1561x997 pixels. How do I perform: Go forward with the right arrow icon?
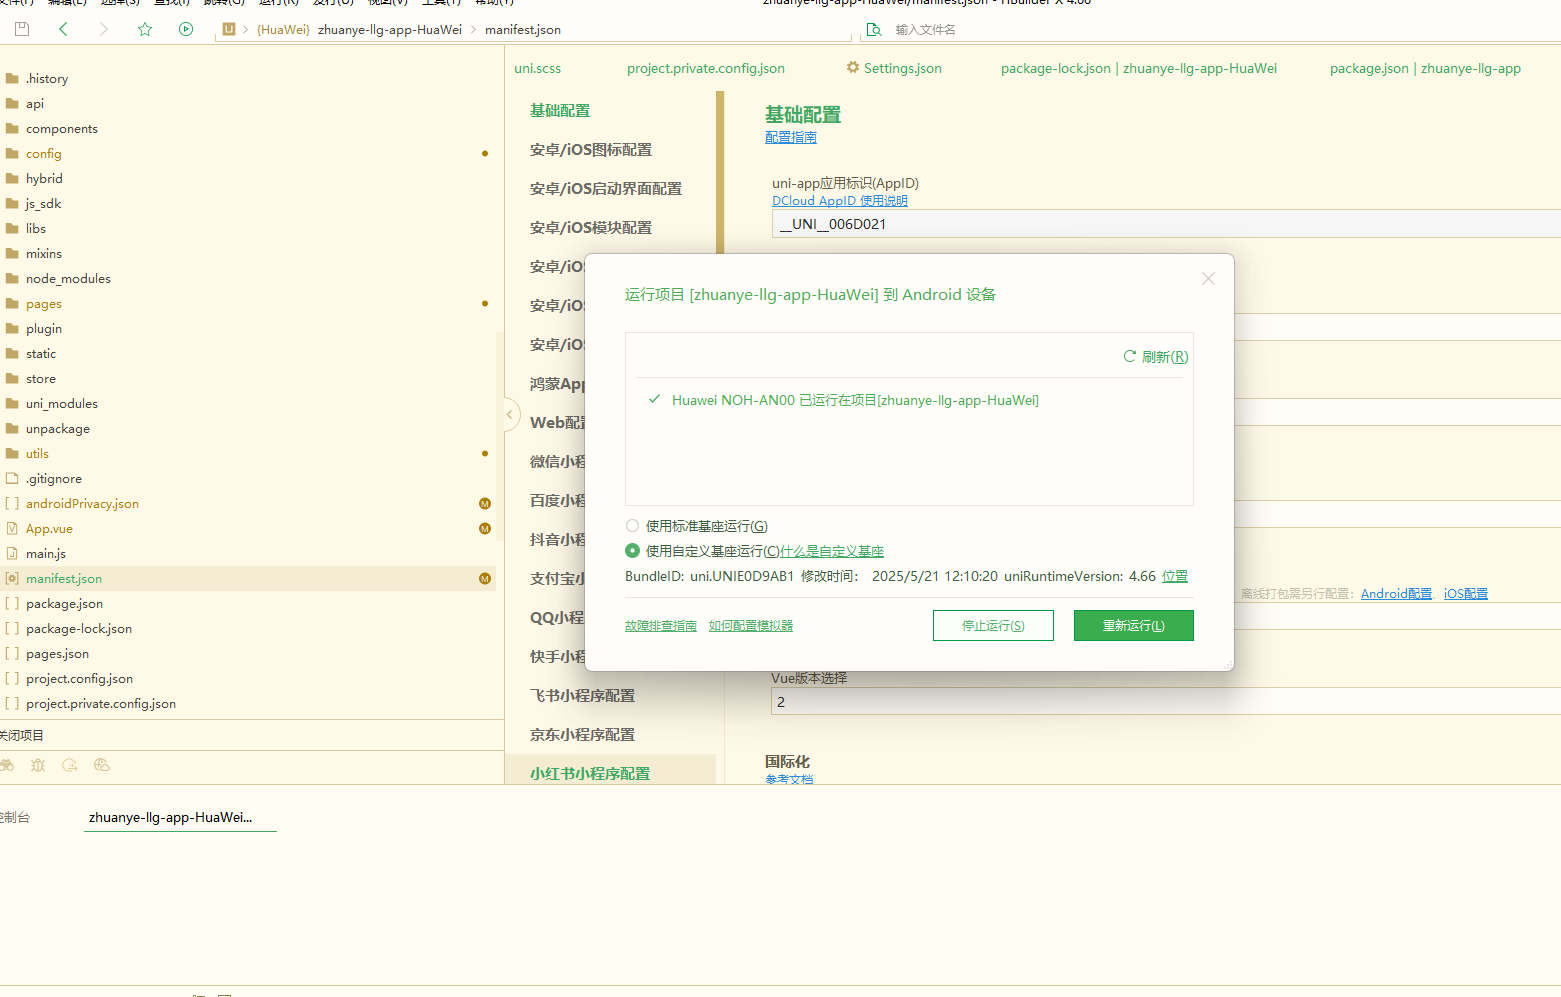coord(104,29)
